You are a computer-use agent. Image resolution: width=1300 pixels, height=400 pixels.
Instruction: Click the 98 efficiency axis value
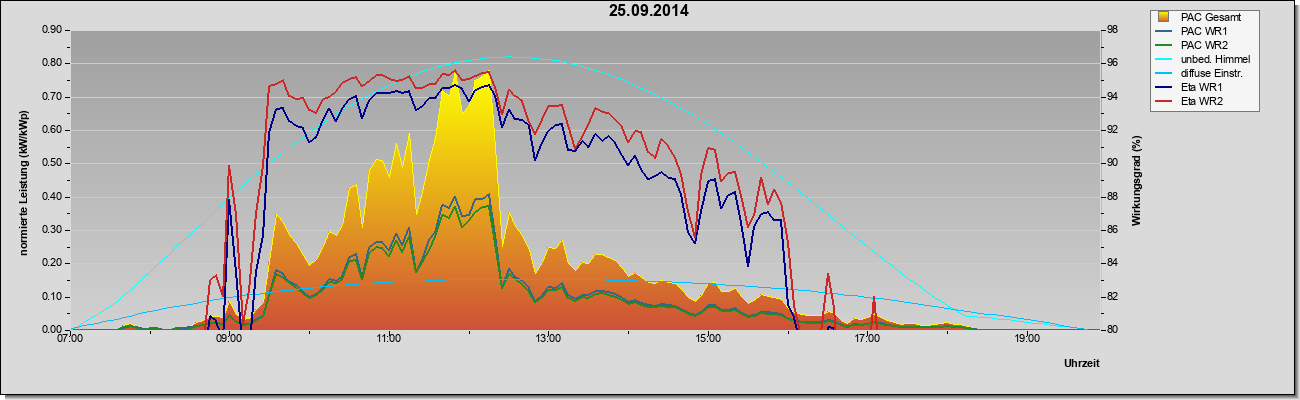pyautogui.click(x=1112, y=30)
